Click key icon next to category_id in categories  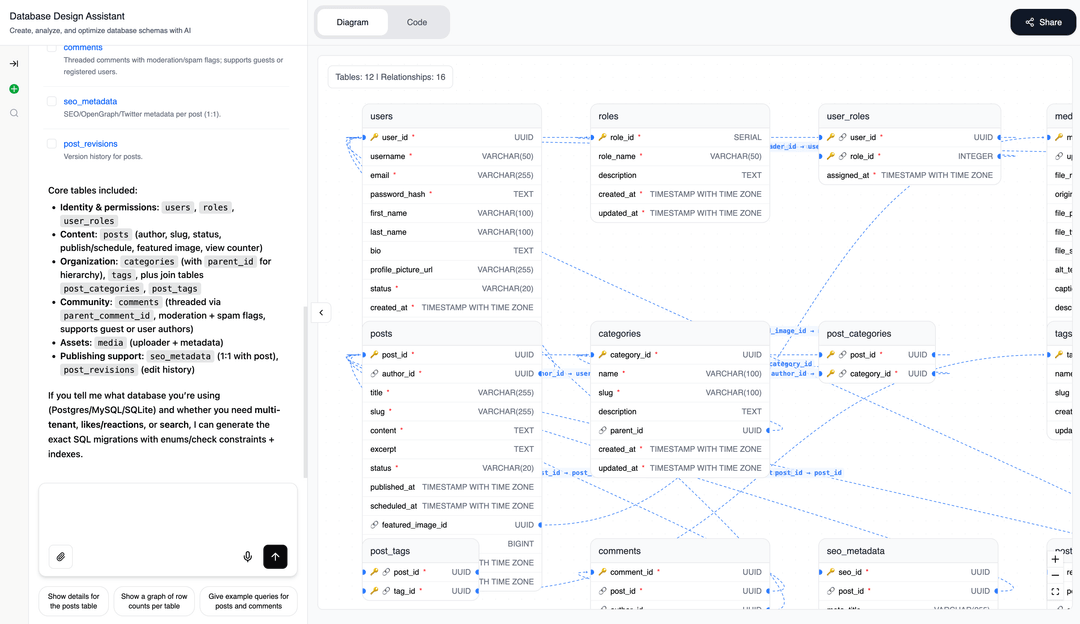603,355
